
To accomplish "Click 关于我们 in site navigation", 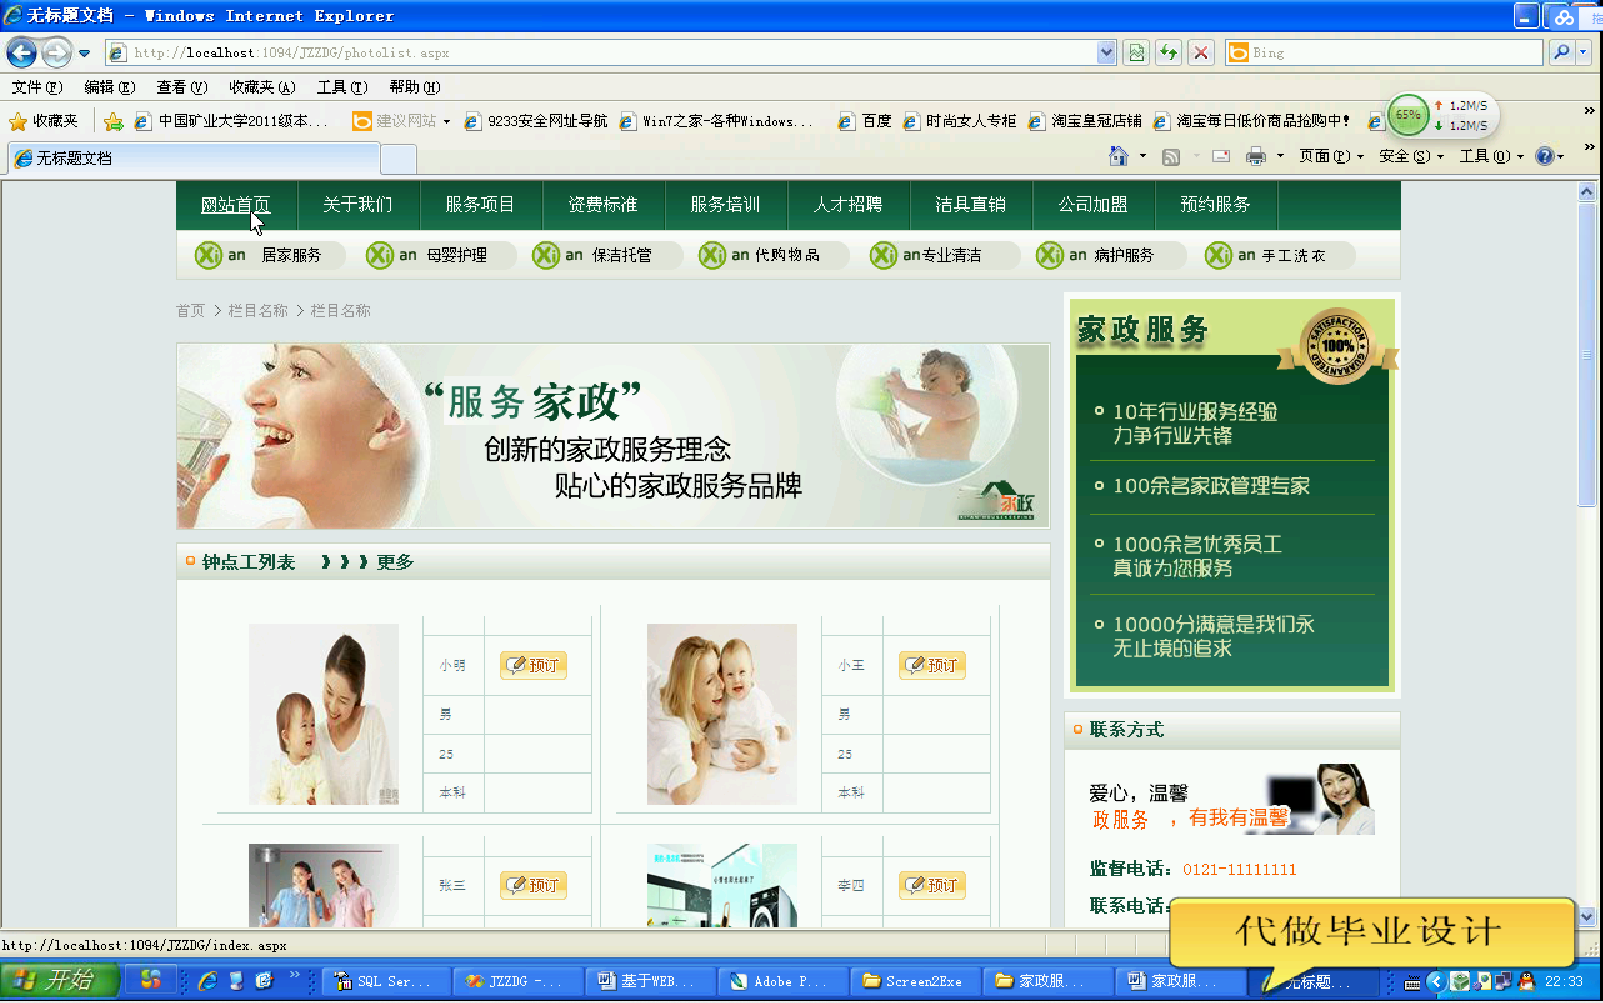I will (x=357, y=204).
